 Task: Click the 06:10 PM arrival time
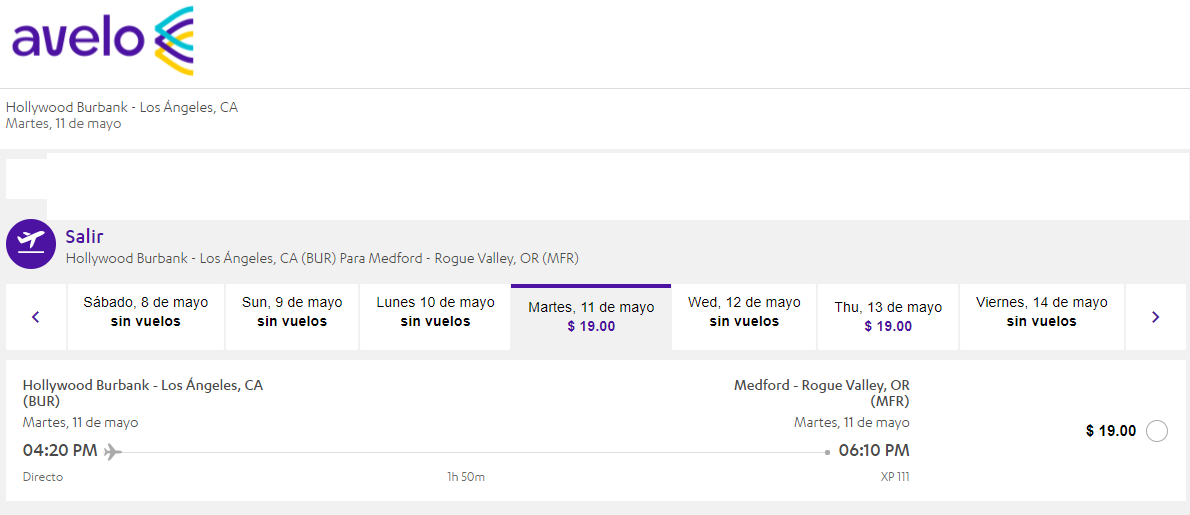[x=873, y=450]
